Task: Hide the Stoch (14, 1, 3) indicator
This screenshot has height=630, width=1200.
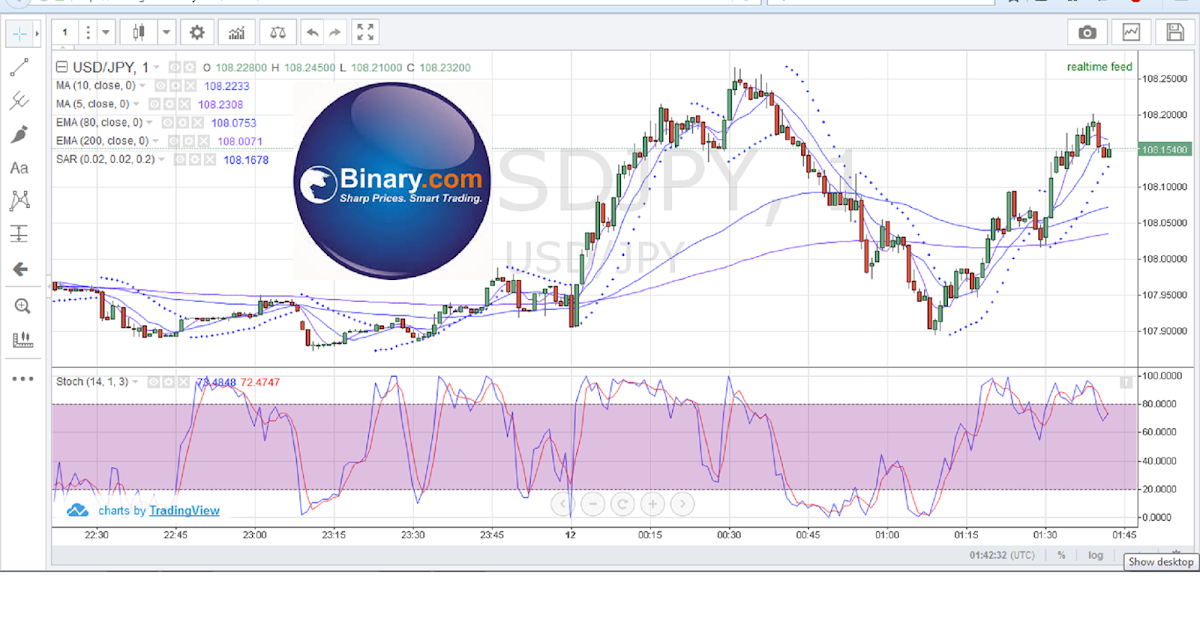Action: (x=153, y=382)
